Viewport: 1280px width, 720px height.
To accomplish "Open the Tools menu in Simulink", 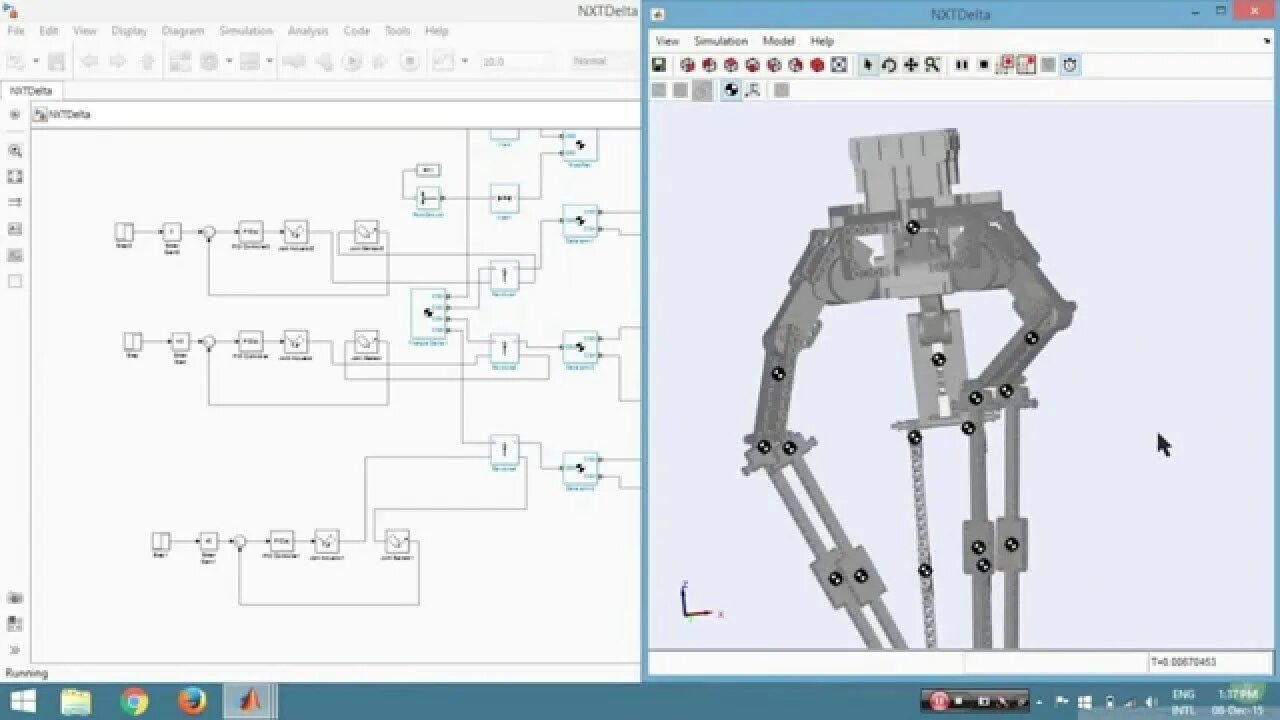I will [398, 31].
